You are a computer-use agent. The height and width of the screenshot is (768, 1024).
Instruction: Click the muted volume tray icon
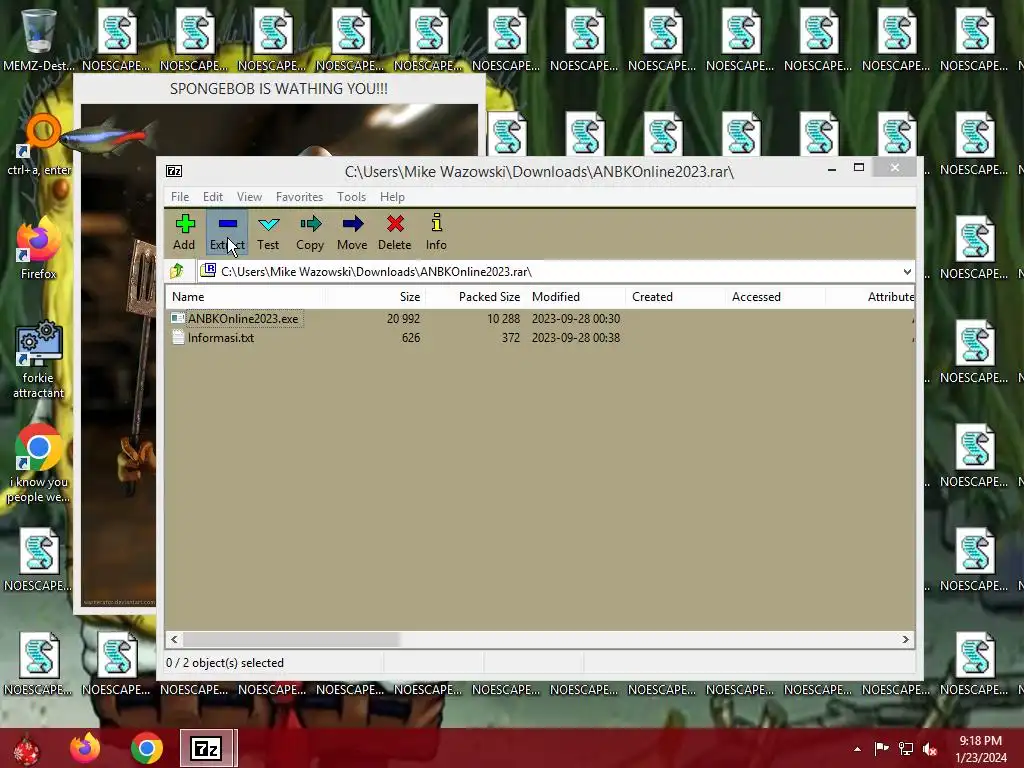point(929,748)
